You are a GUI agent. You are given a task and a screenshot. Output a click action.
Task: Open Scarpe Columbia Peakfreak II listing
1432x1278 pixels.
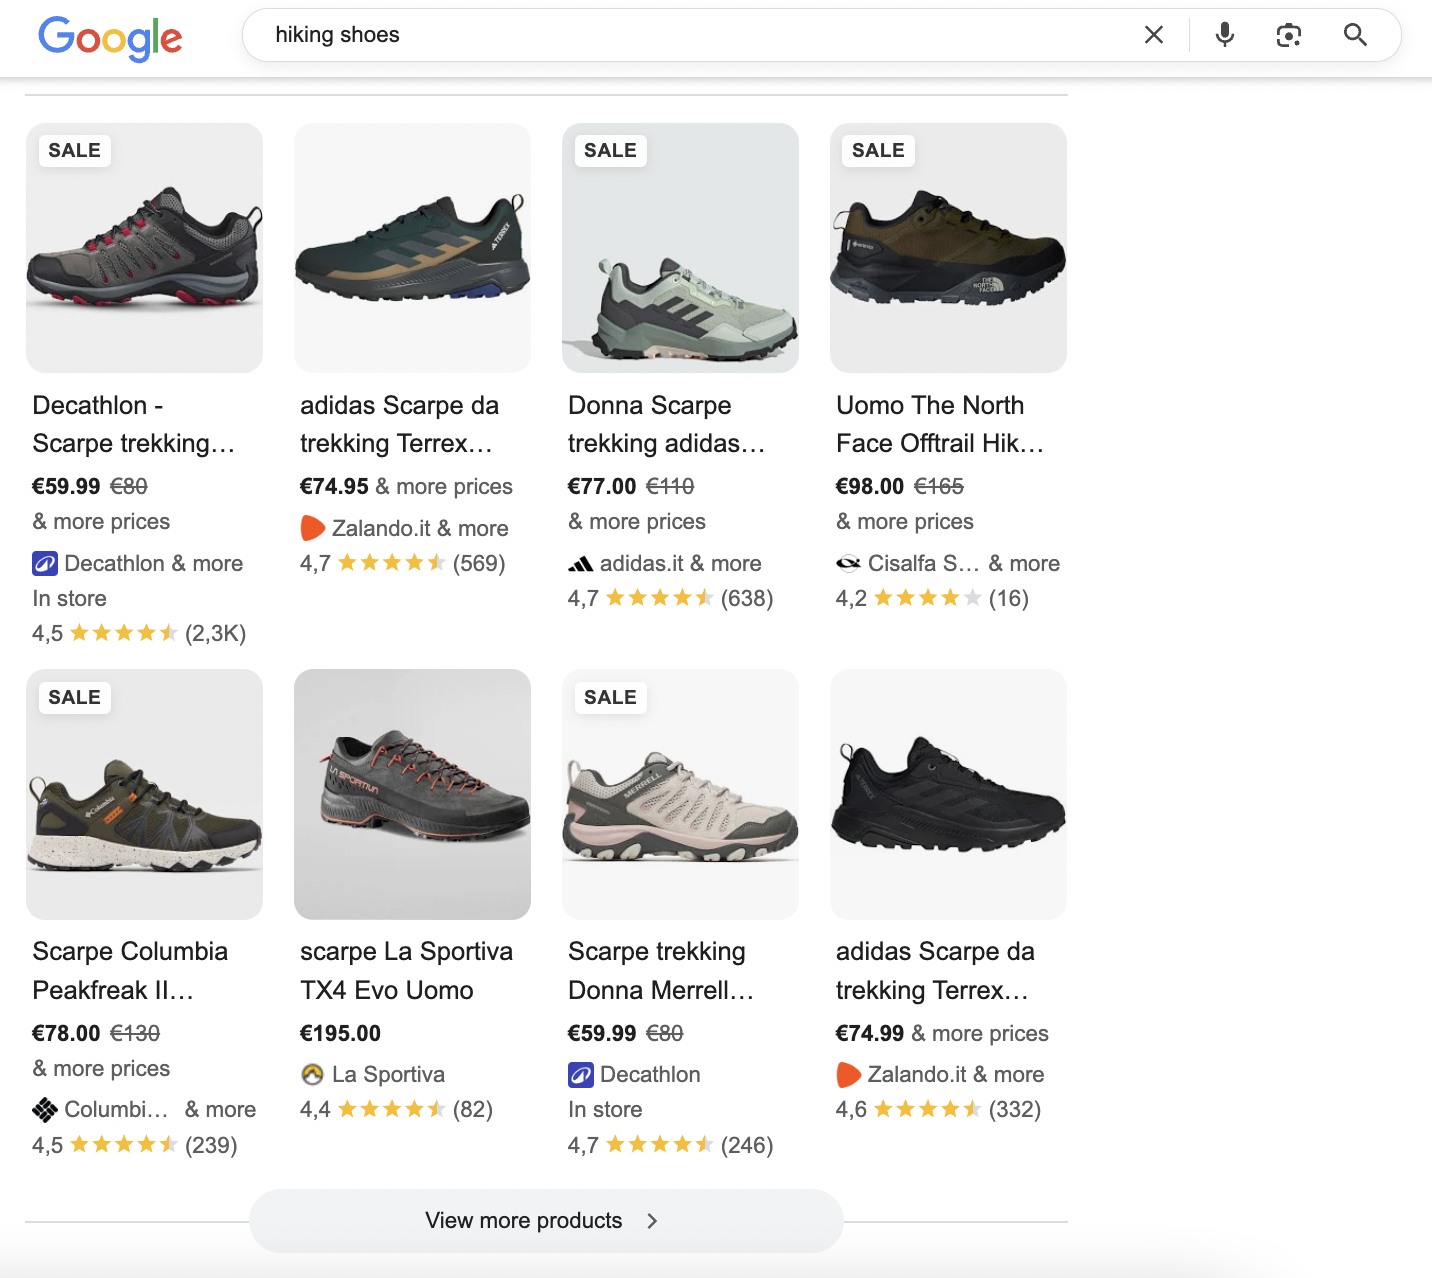pyautogui.click(x=130, y=970)
